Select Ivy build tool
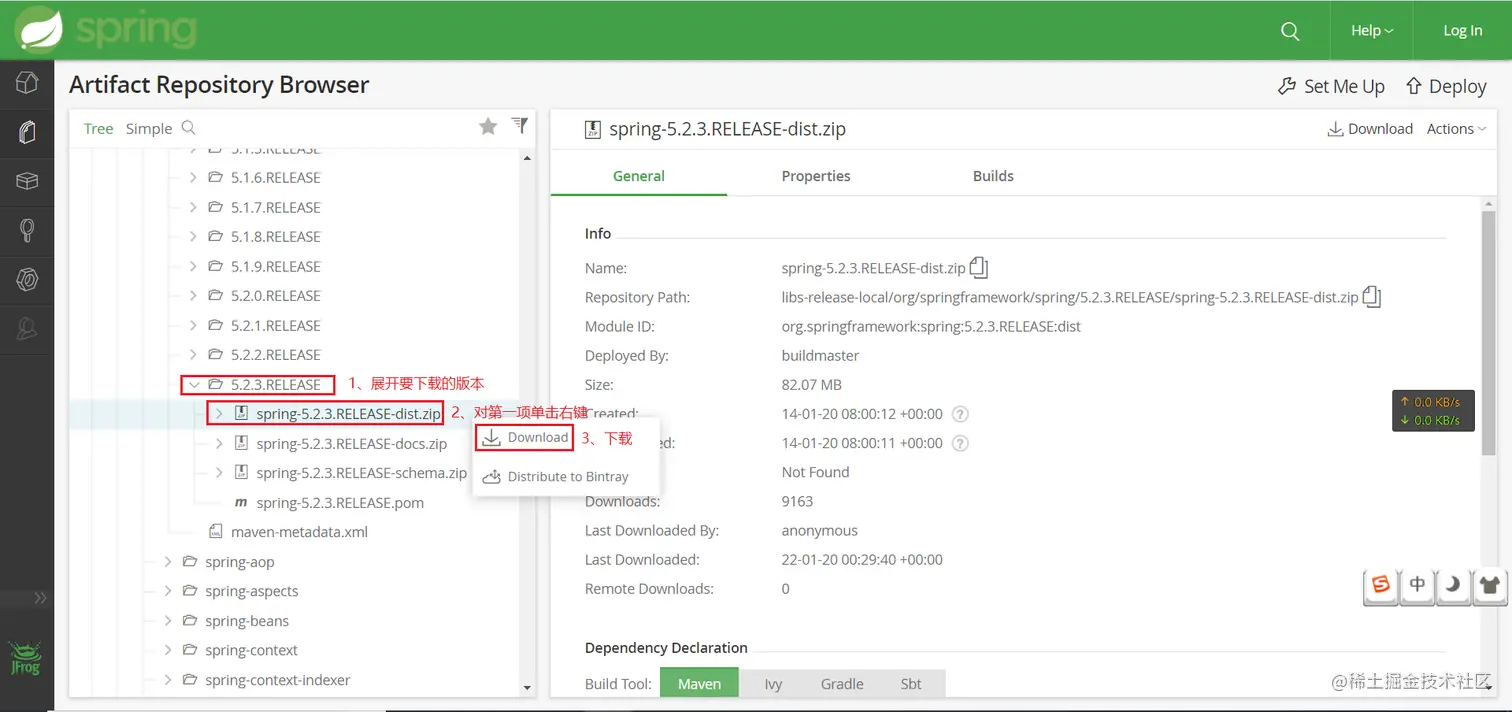The width and height of the screenshot is (1512, 712). coord(773,684)
